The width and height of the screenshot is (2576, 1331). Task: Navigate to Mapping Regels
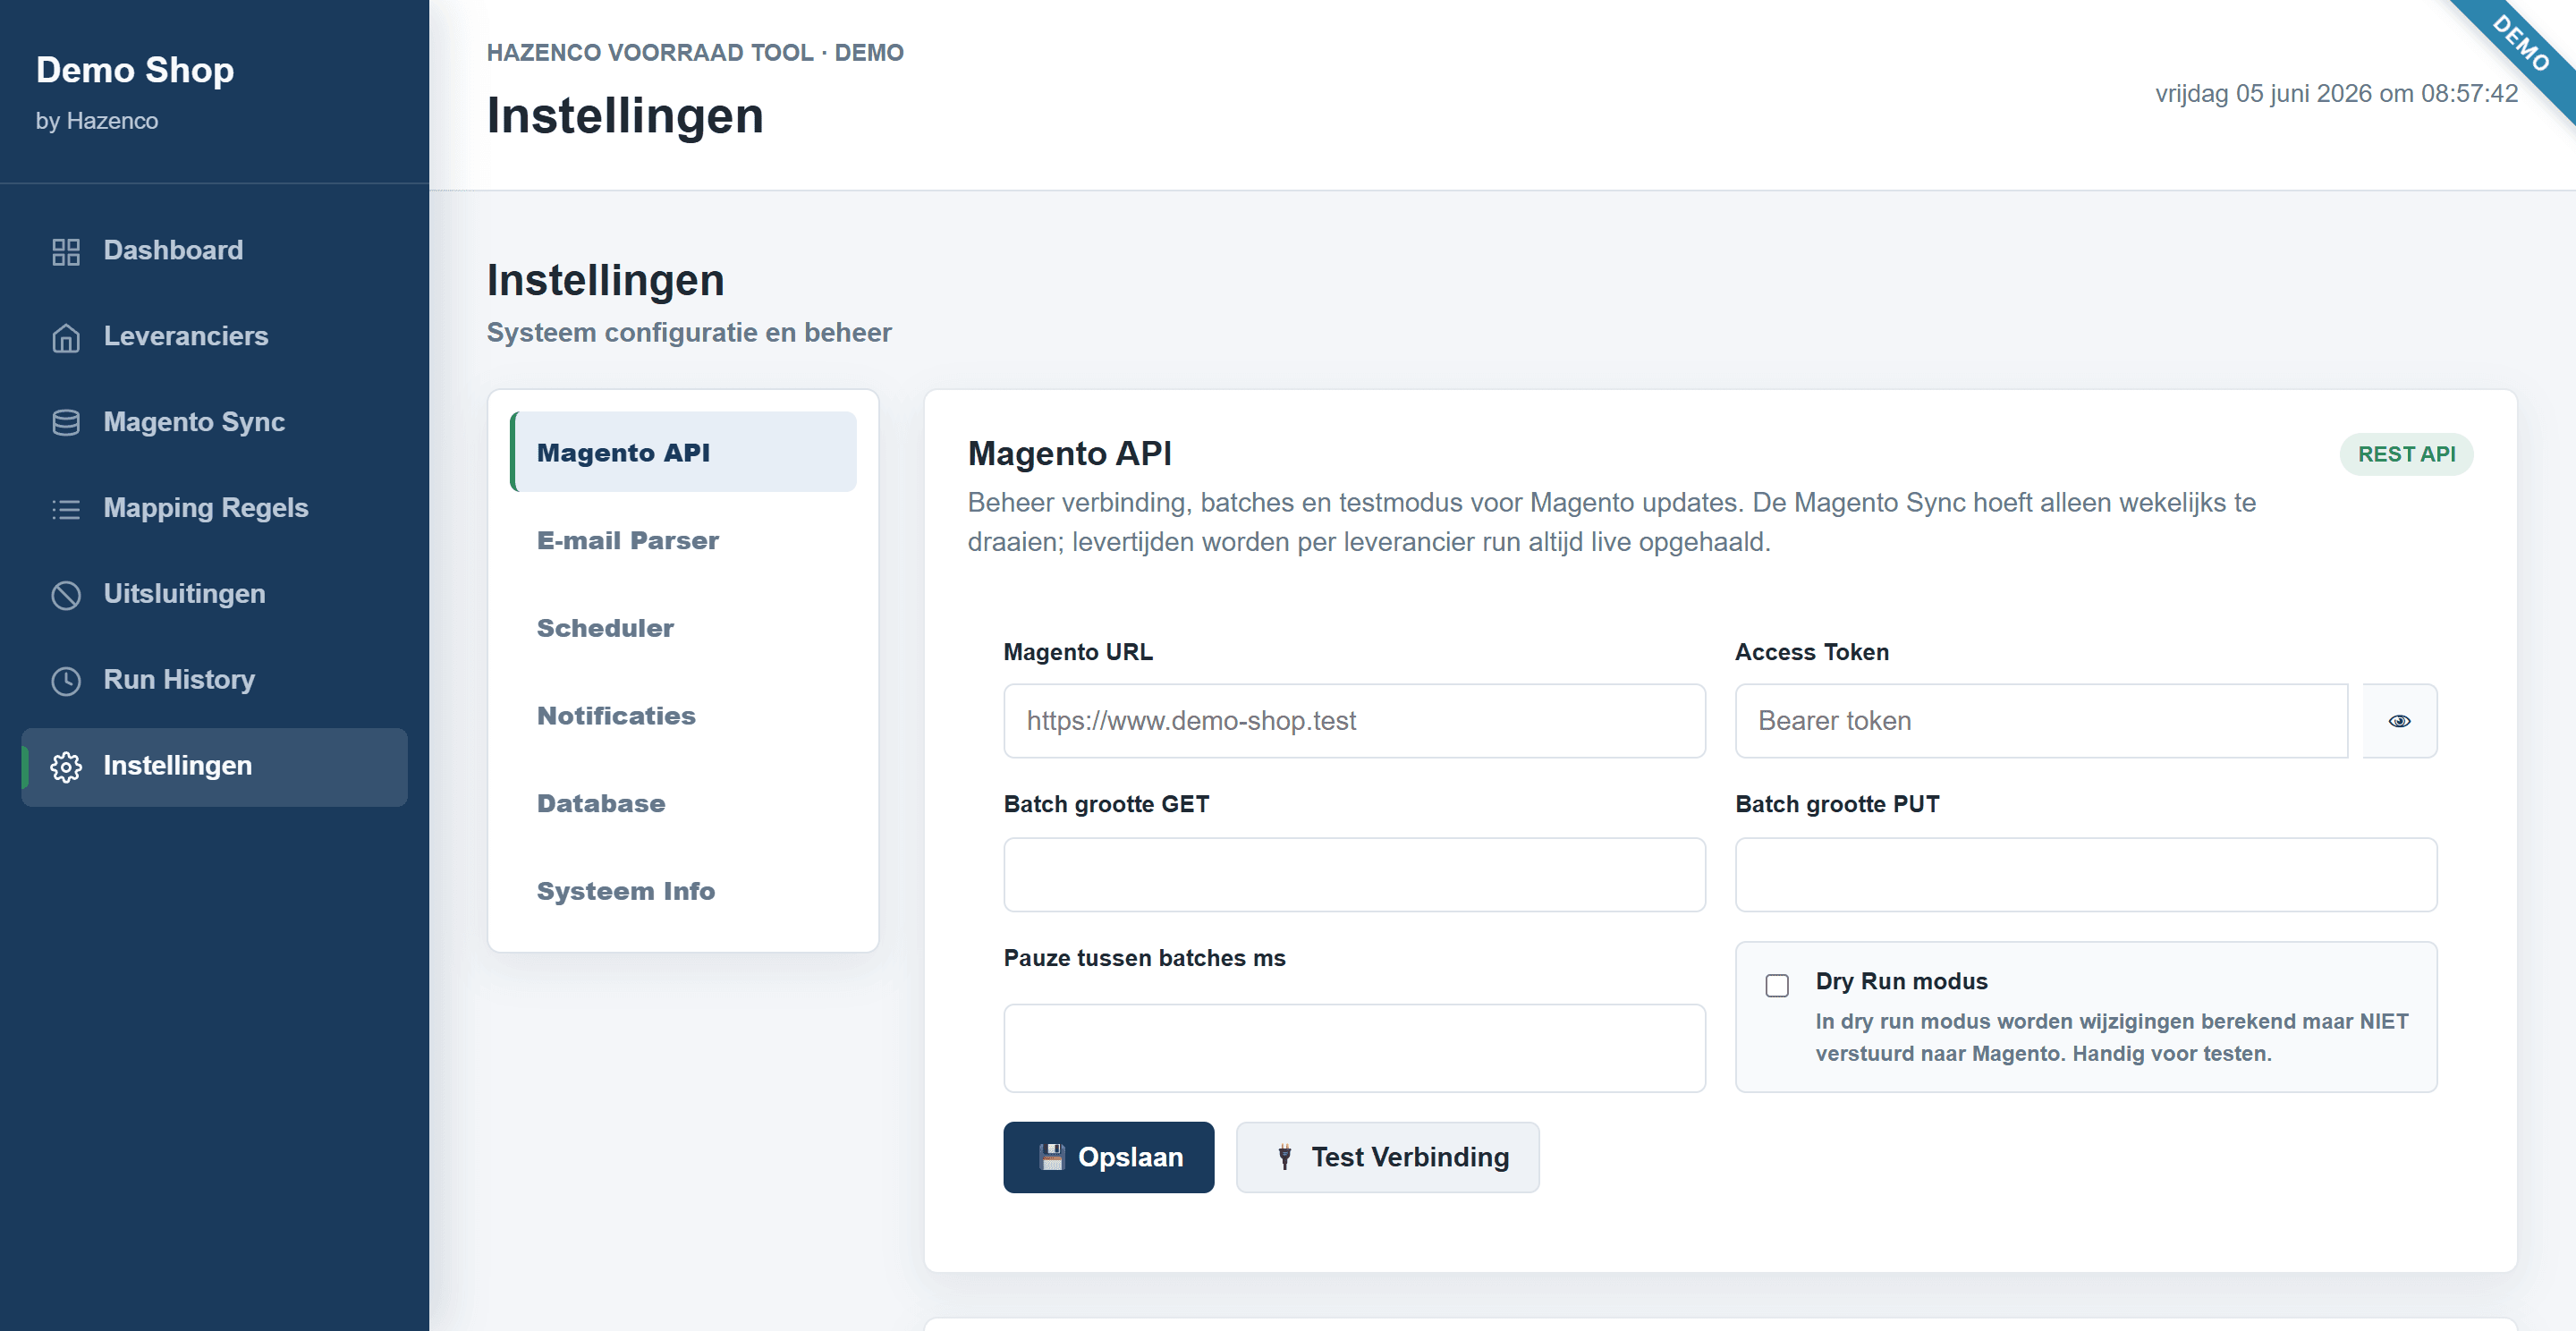pyautogui.click(x=215, y=509)
